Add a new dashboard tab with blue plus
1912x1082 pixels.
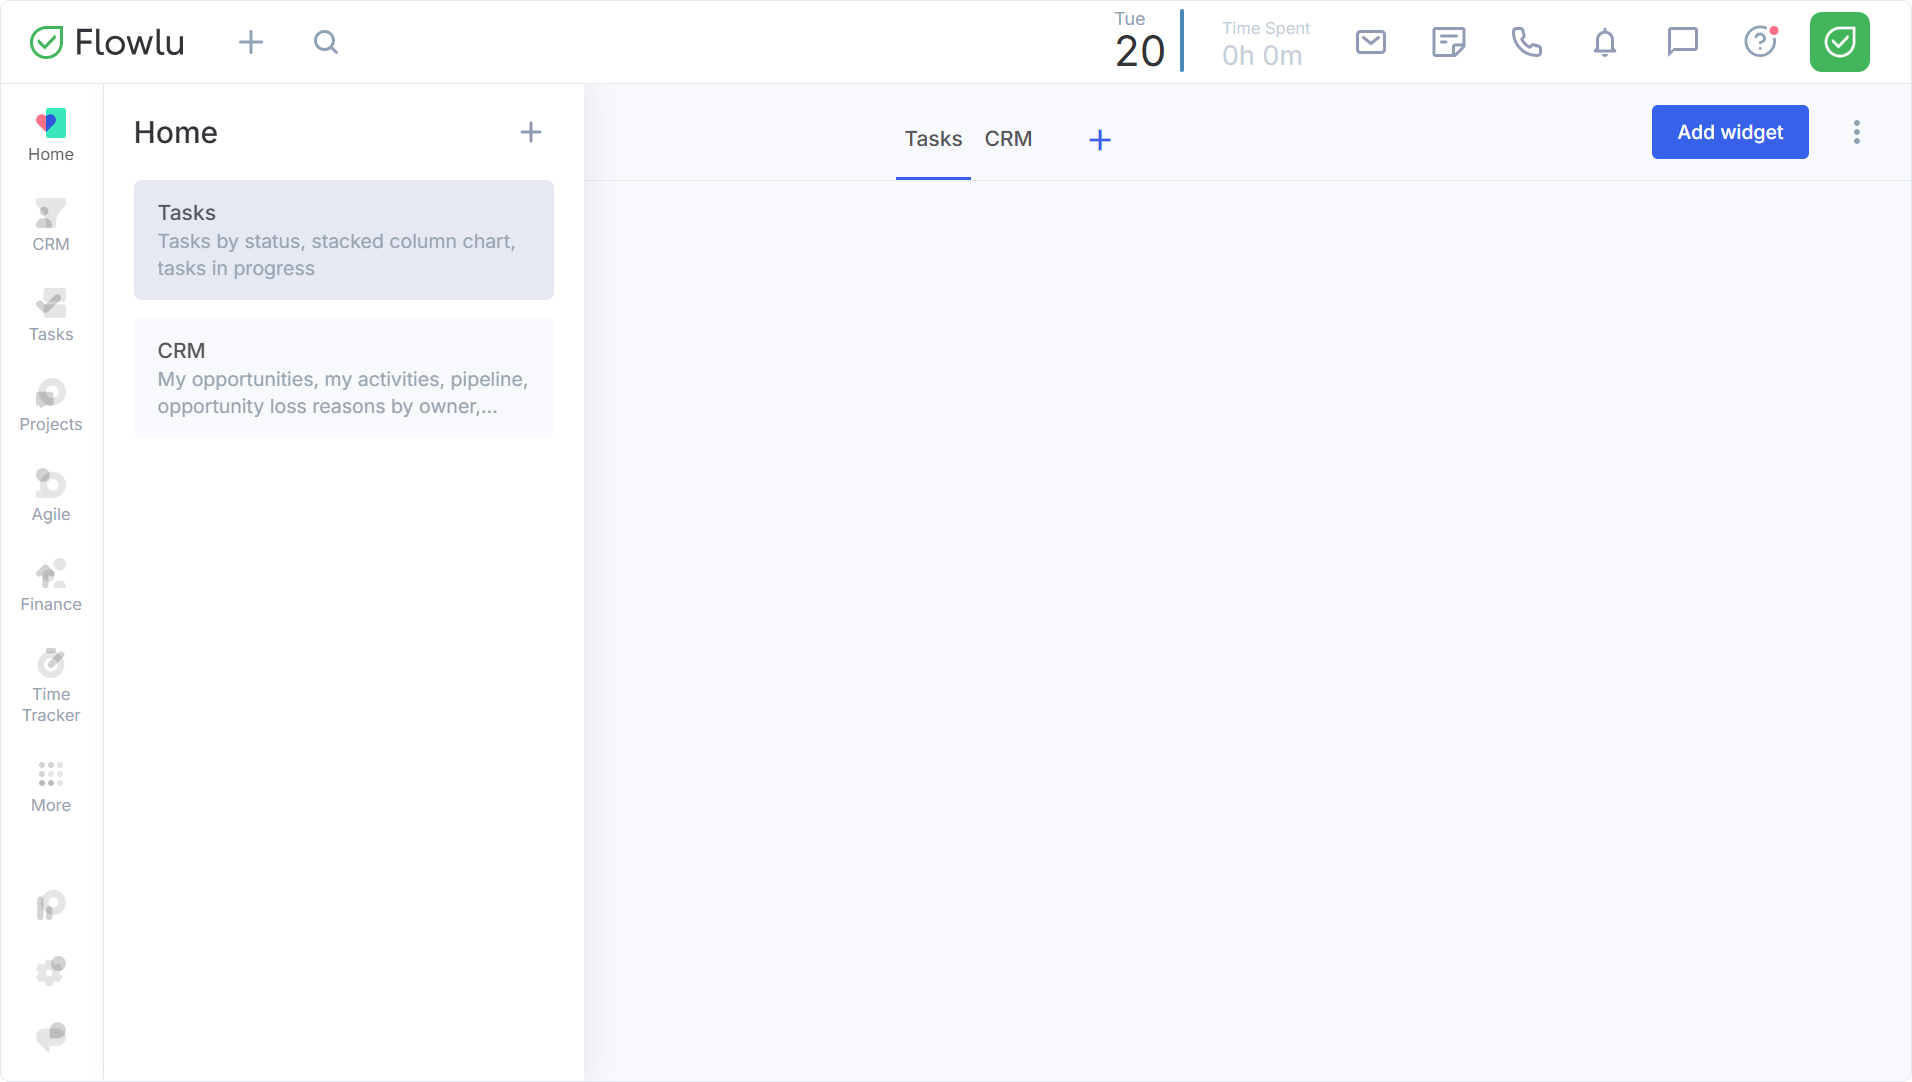point(1099,140)
